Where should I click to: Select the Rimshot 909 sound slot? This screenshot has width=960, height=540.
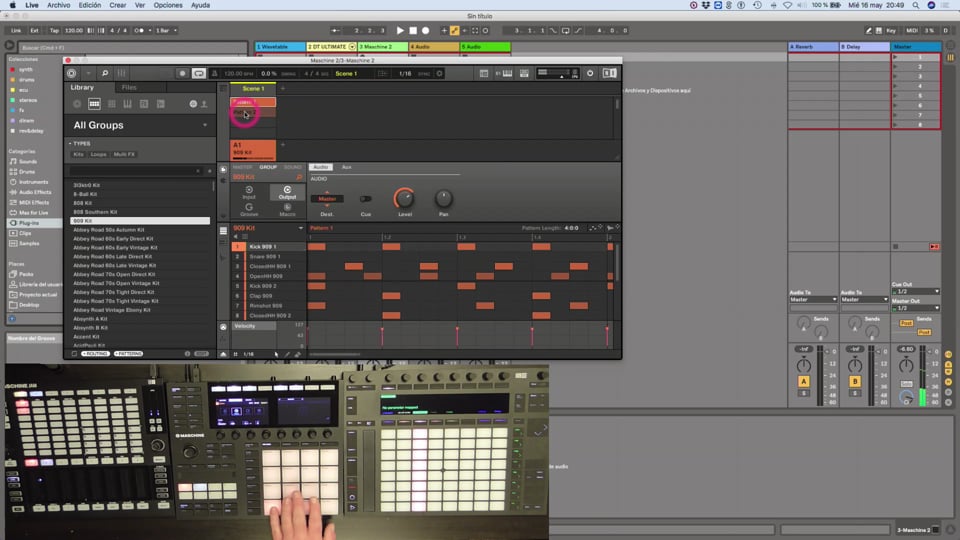point(268,306)
